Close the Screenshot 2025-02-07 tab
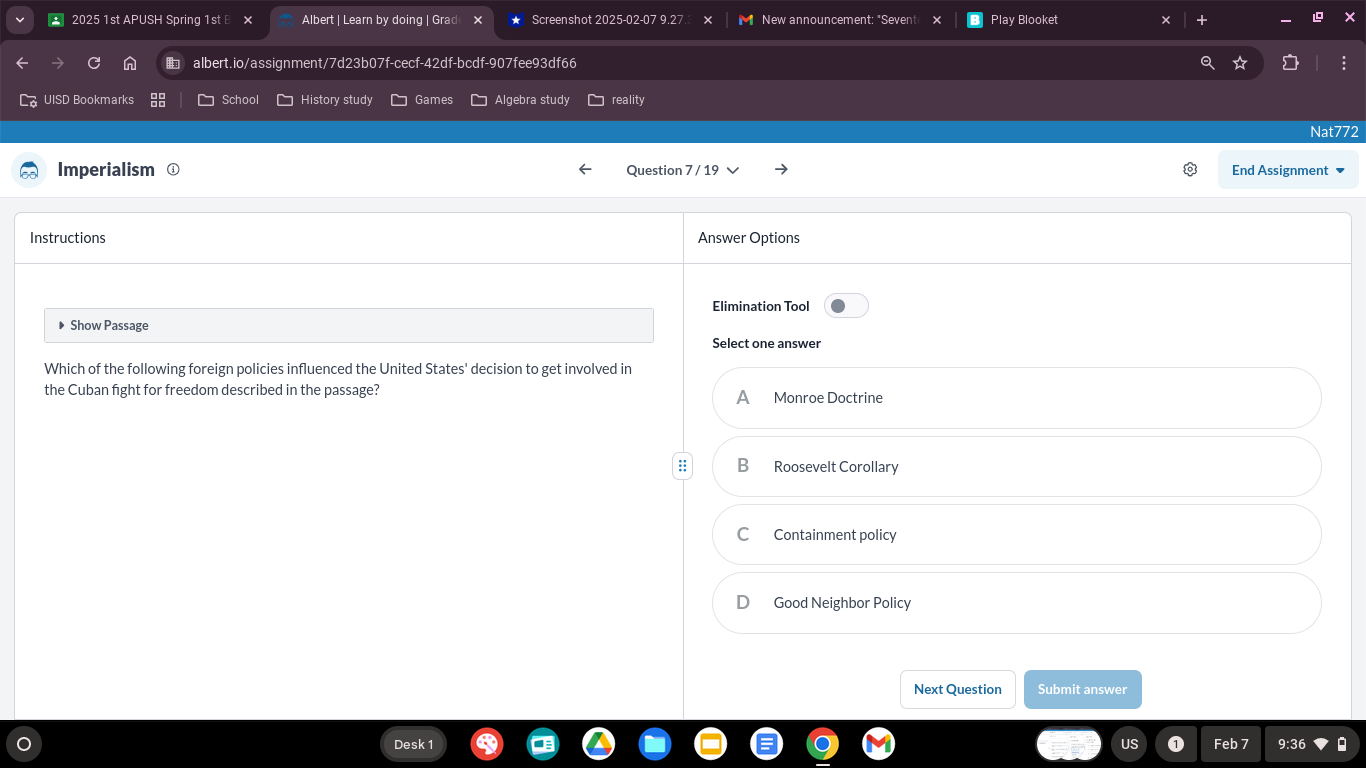Viewport: 1366px width, 768px height. 707,20
